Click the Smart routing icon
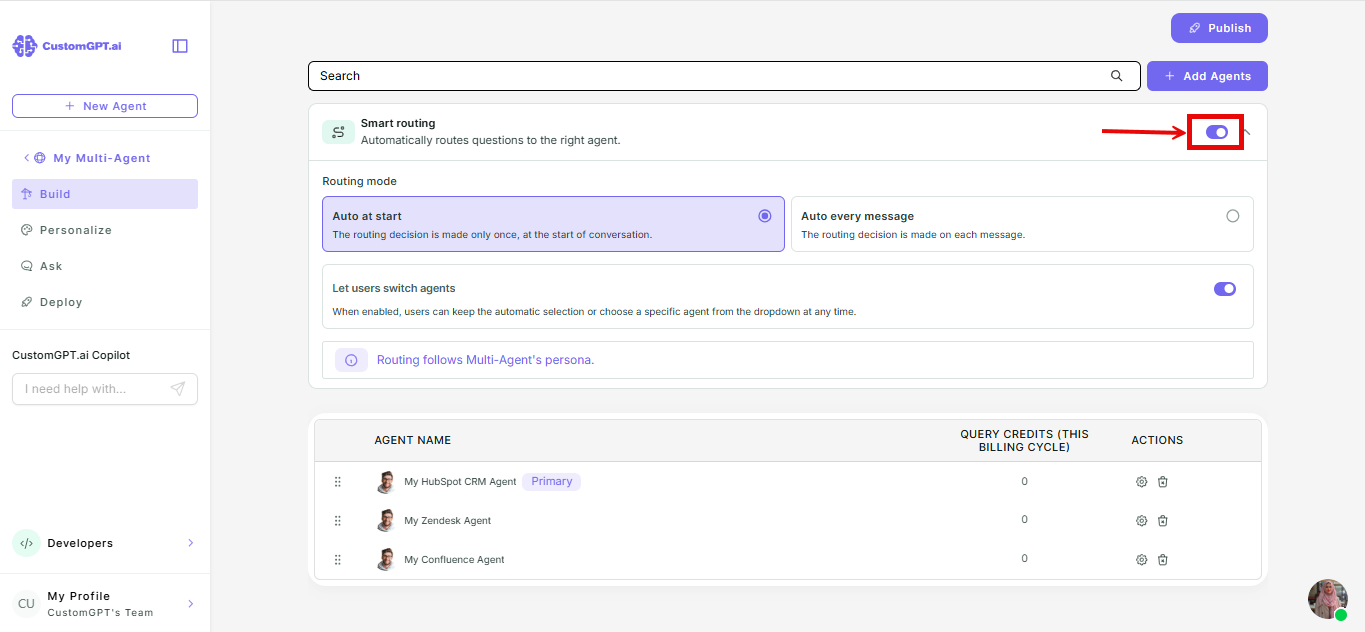 [338, 132]
